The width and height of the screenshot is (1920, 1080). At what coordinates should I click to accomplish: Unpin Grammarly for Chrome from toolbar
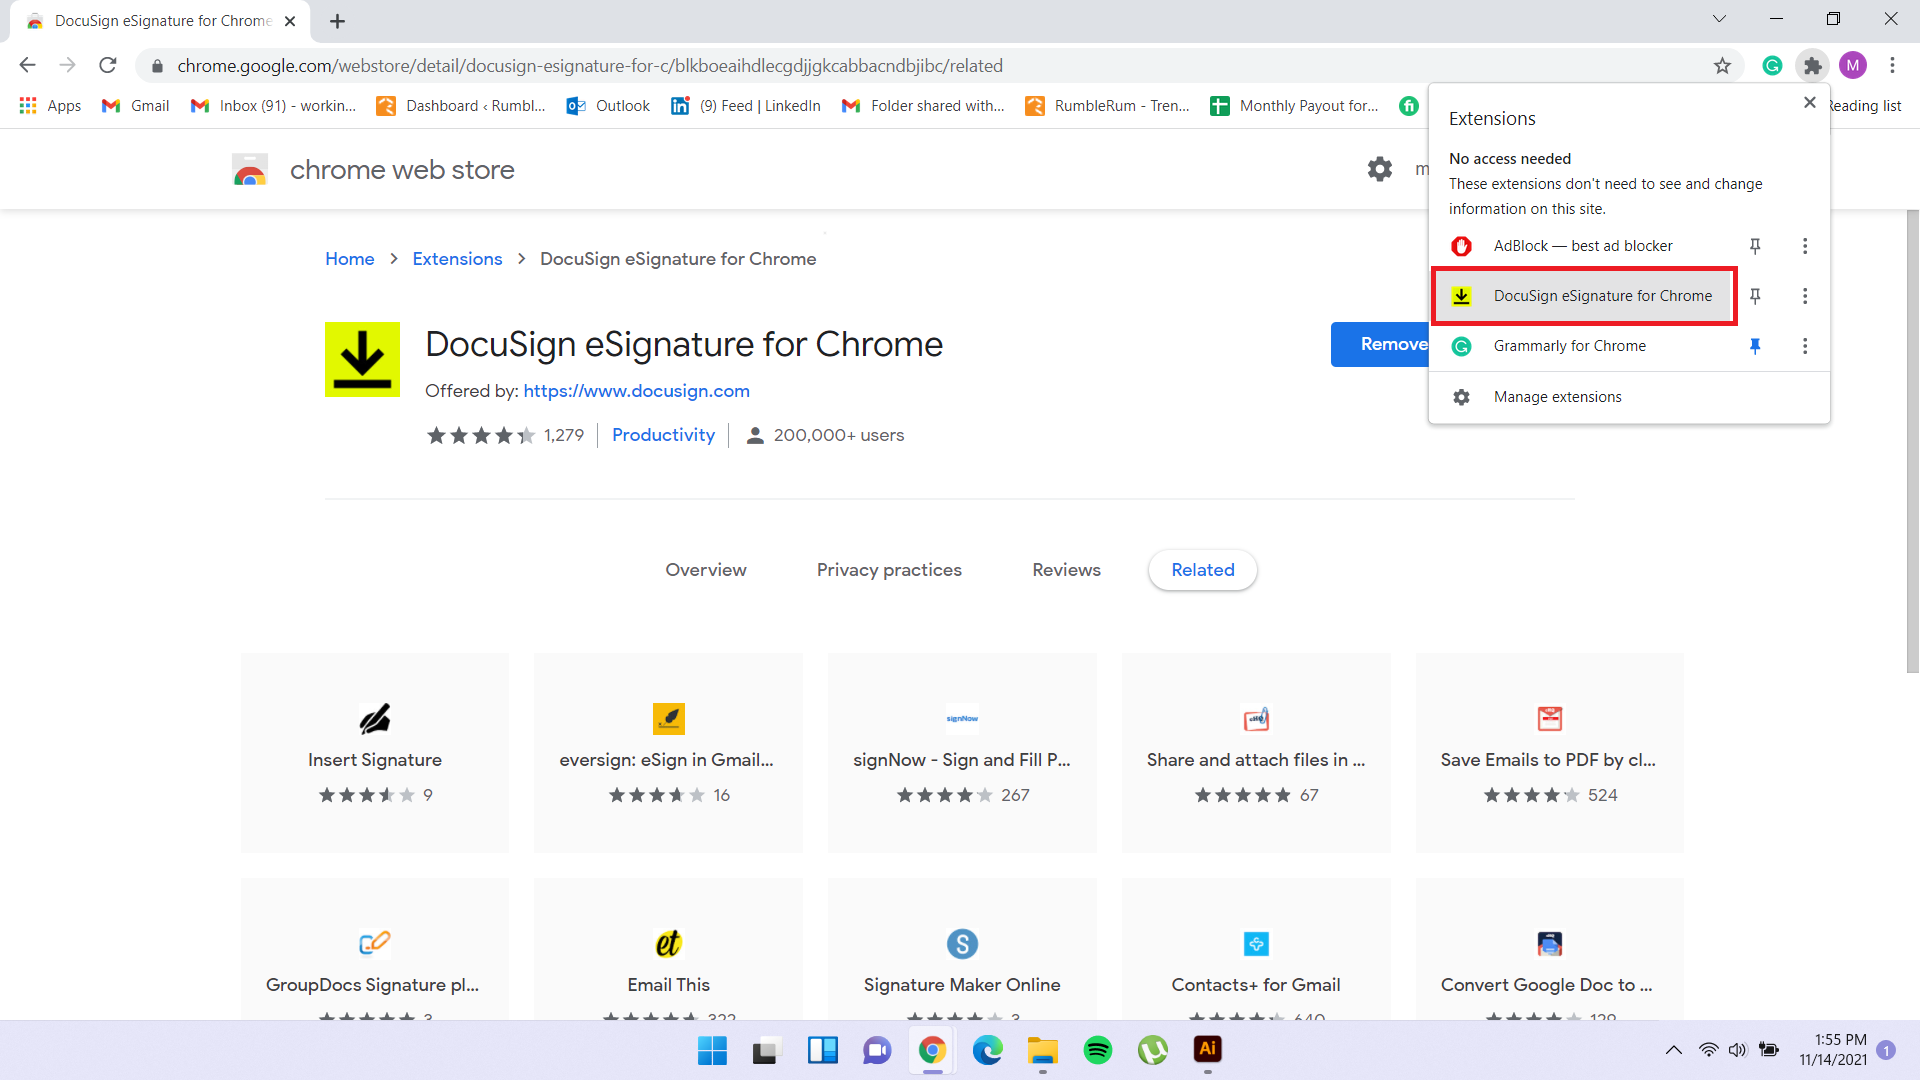coord(1755,346)
